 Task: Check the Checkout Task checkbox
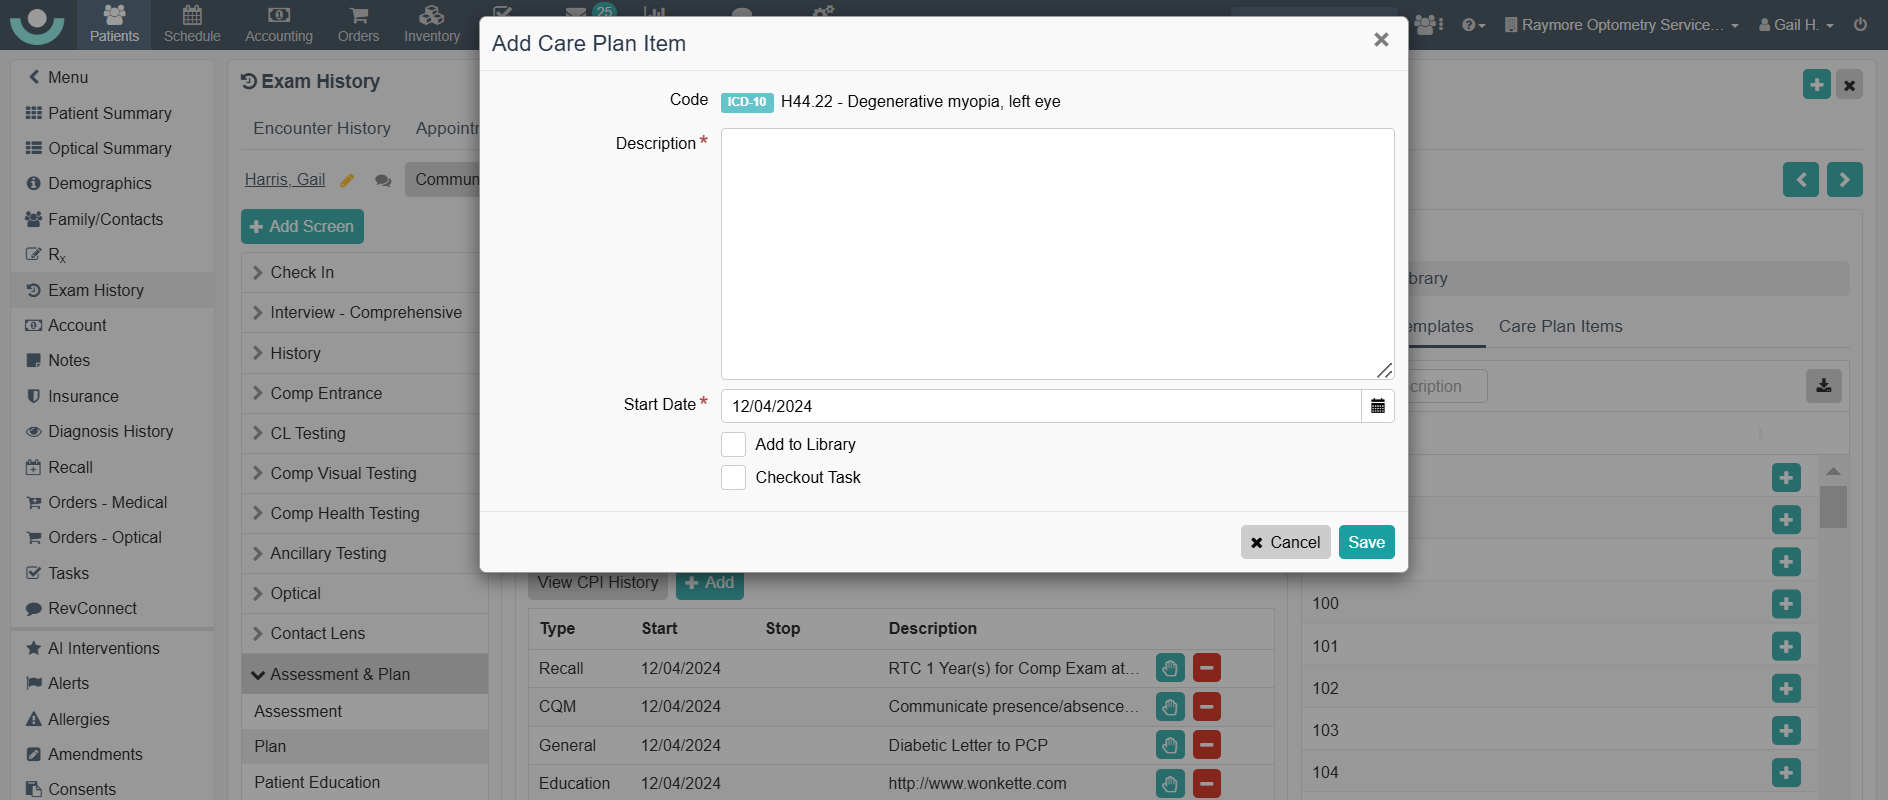point(734,477)
